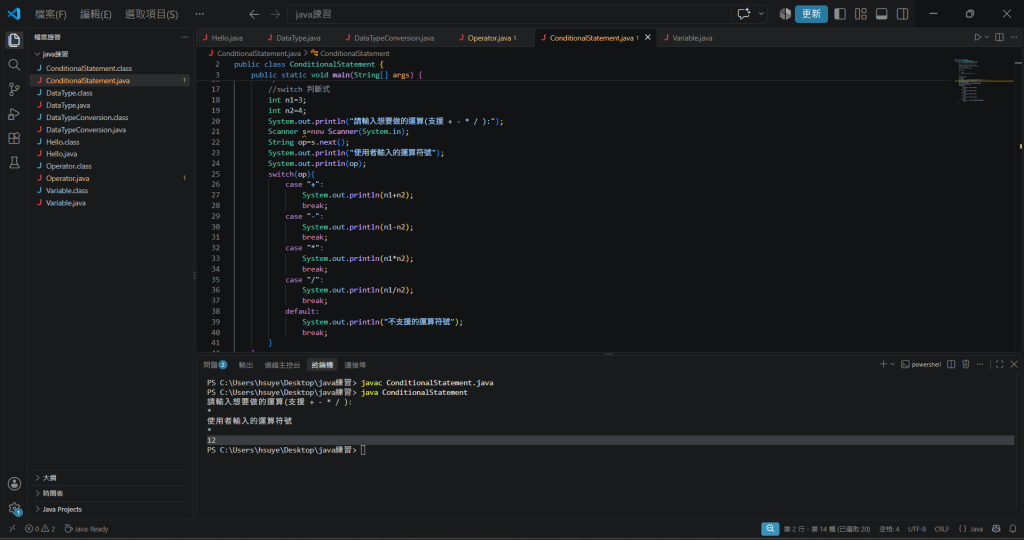The height and width of the screenshot is (540, 1024).
Task: Switch to the 問題 problems panel tab
Action: 215,365
